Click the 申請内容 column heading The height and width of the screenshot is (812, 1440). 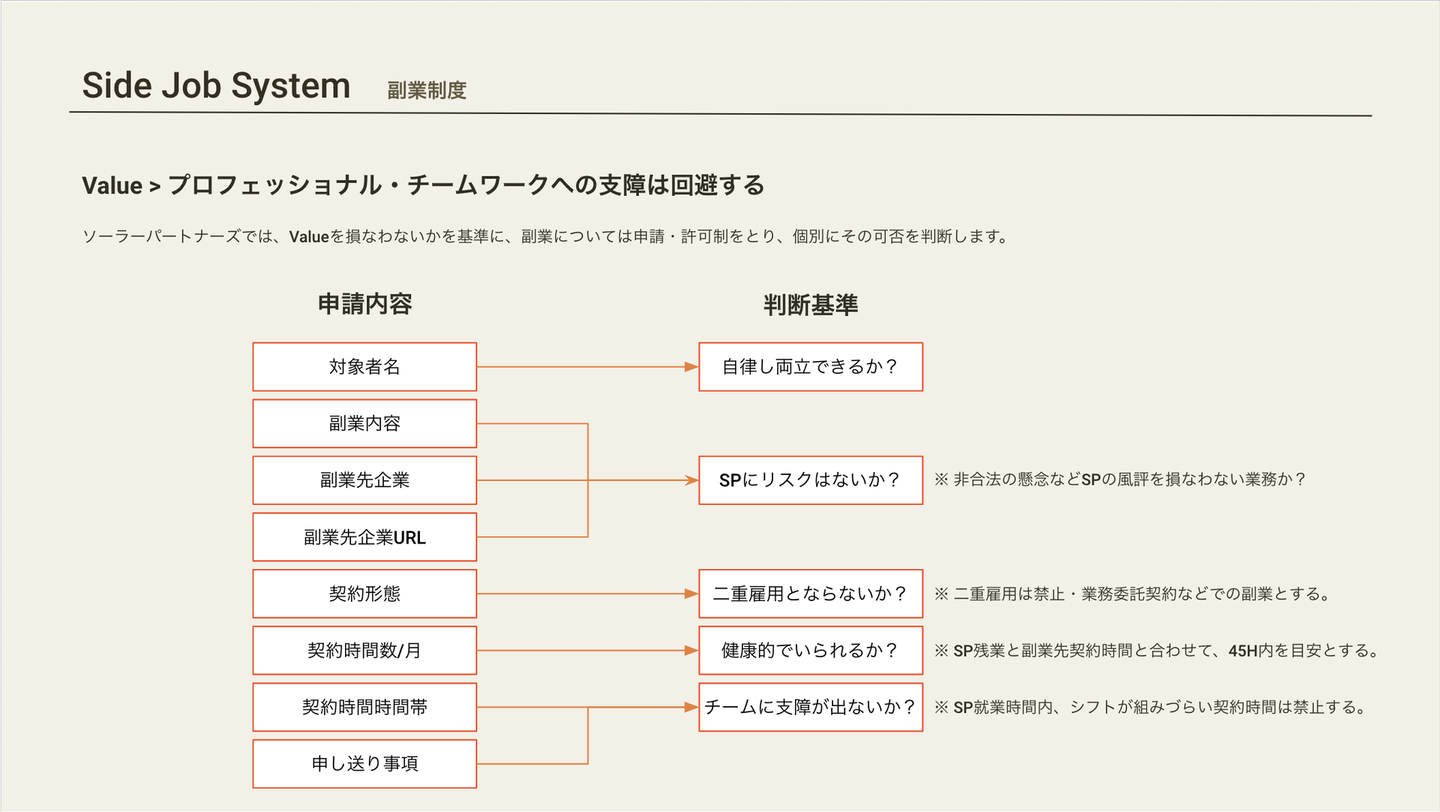pyautogui.click(x=364, y=305)
